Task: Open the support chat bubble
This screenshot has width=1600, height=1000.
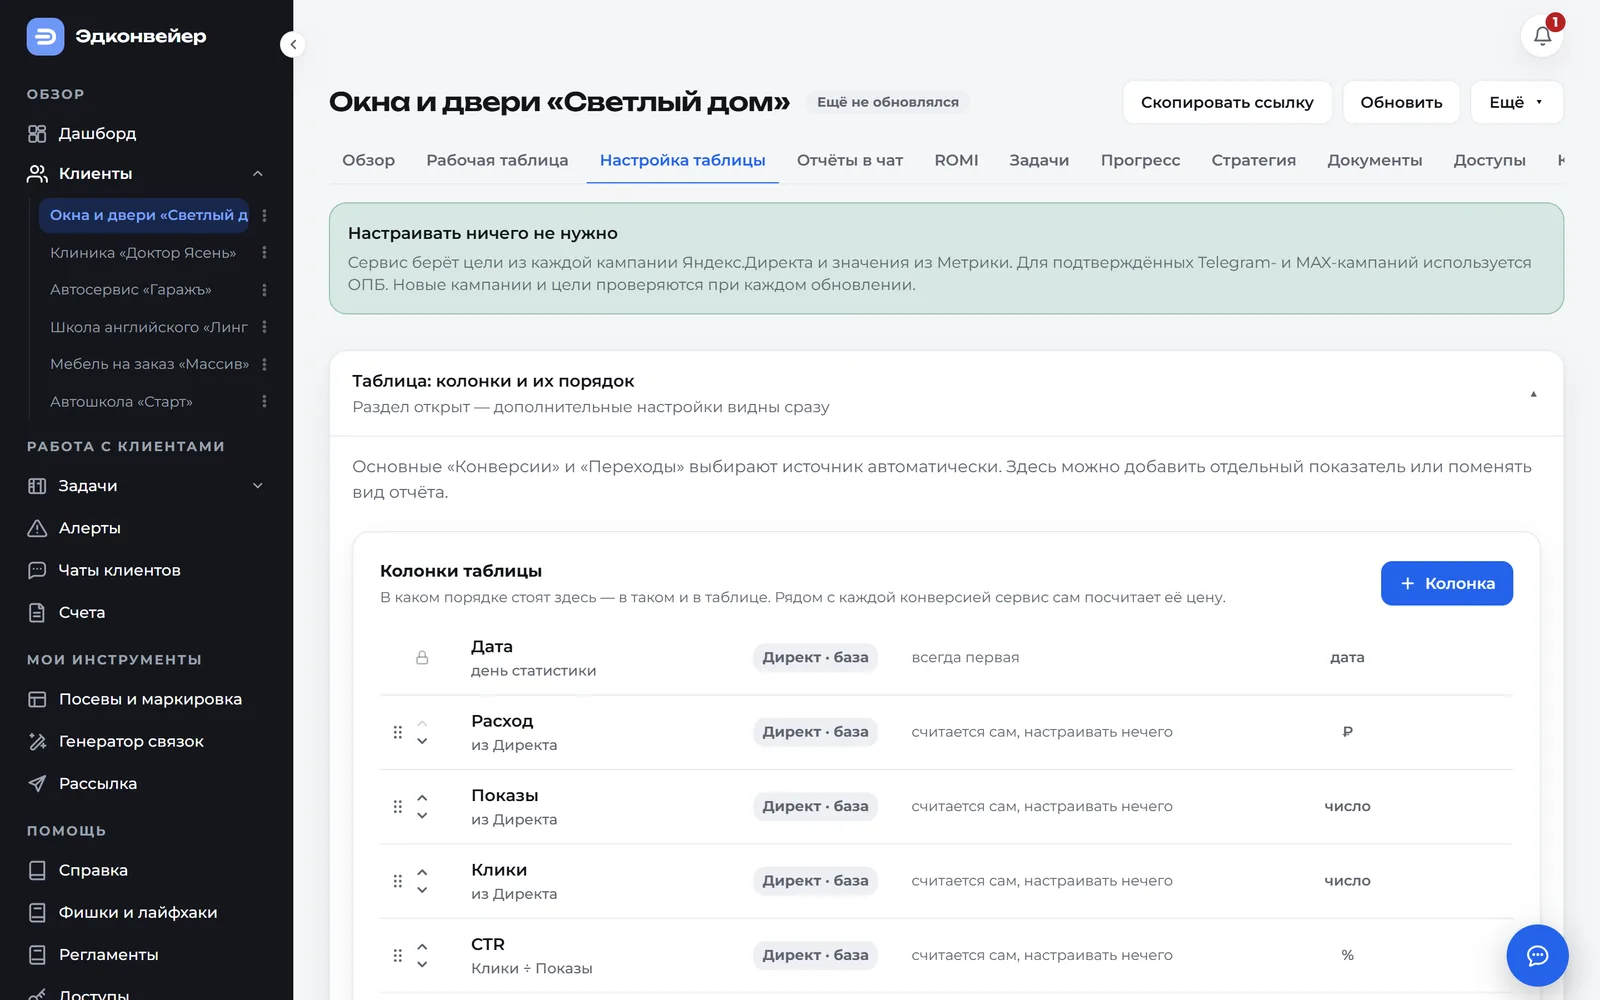Action: click(x=1537, y=956)
